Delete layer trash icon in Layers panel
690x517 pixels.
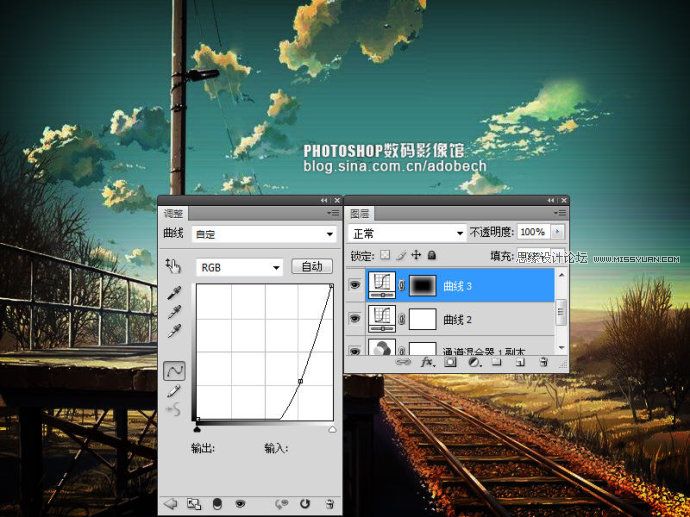[x=543, y=362]
